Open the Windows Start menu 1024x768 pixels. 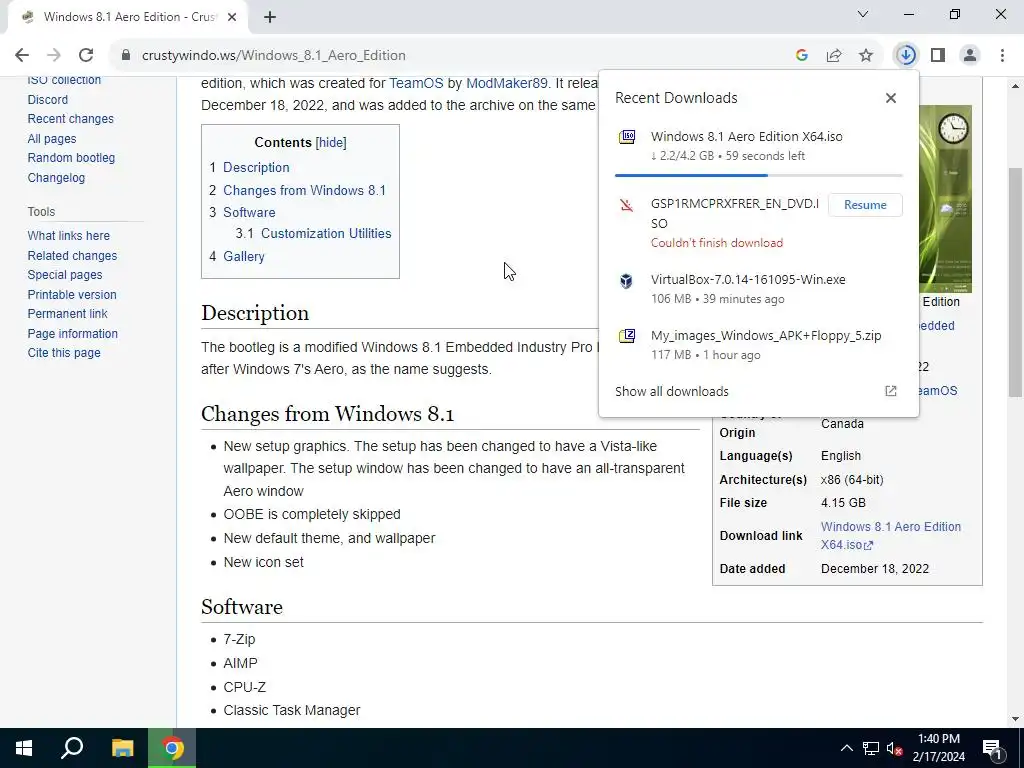[x=24, y=748]
